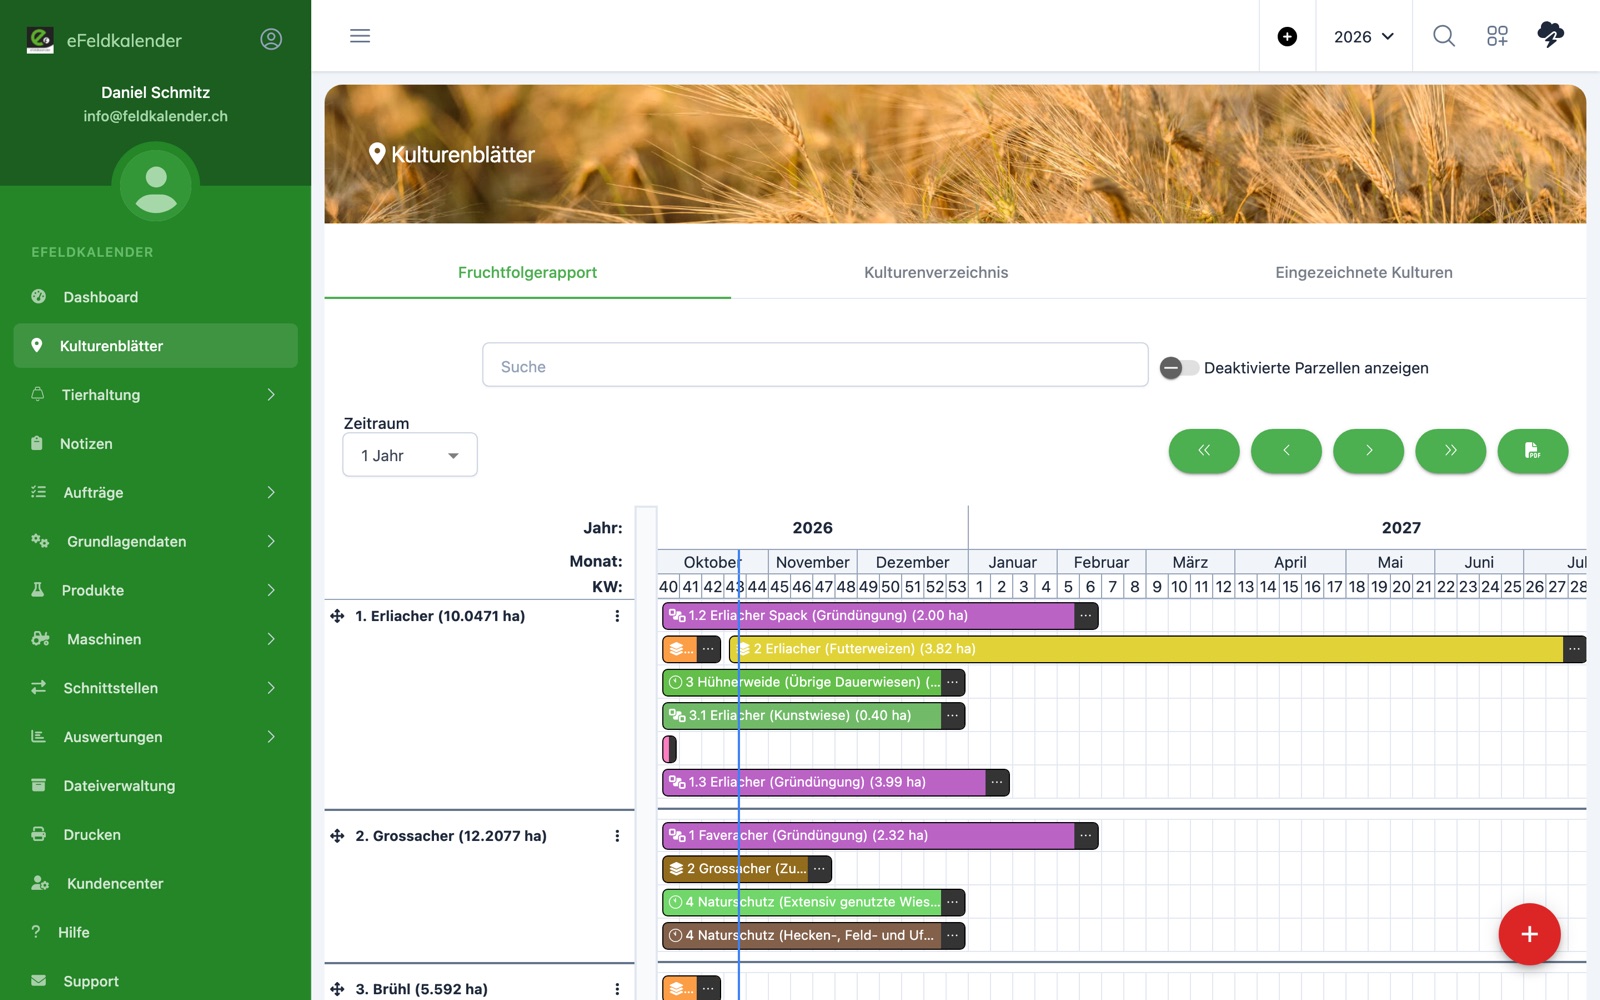The height and width of the screenshot is (1000, 1600).
Task: Open the Zeitraum 1 Jahr dropdown
Action: pos(410,455)
